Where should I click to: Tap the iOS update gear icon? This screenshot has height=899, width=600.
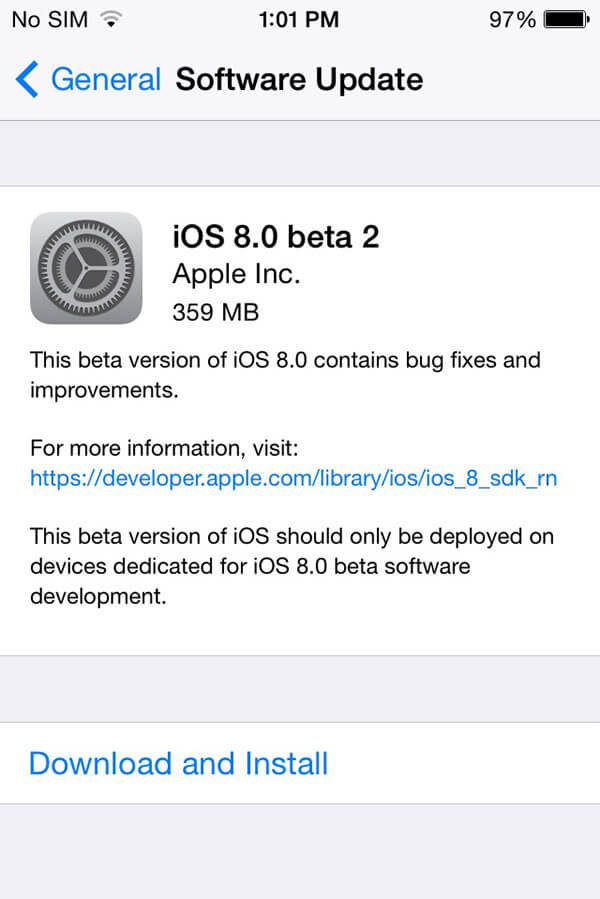point(86,268)
